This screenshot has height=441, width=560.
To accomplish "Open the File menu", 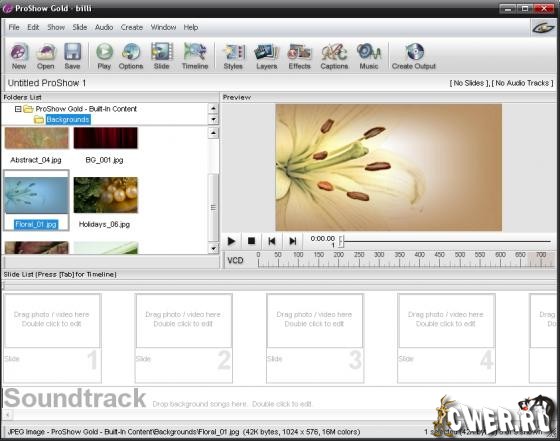I will 14,27.
